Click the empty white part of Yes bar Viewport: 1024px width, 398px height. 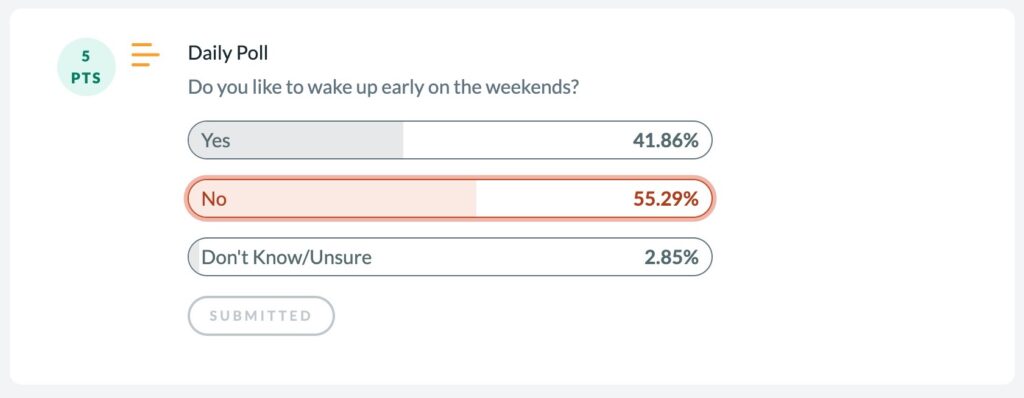pyautogui.click(x=516, y=140)
